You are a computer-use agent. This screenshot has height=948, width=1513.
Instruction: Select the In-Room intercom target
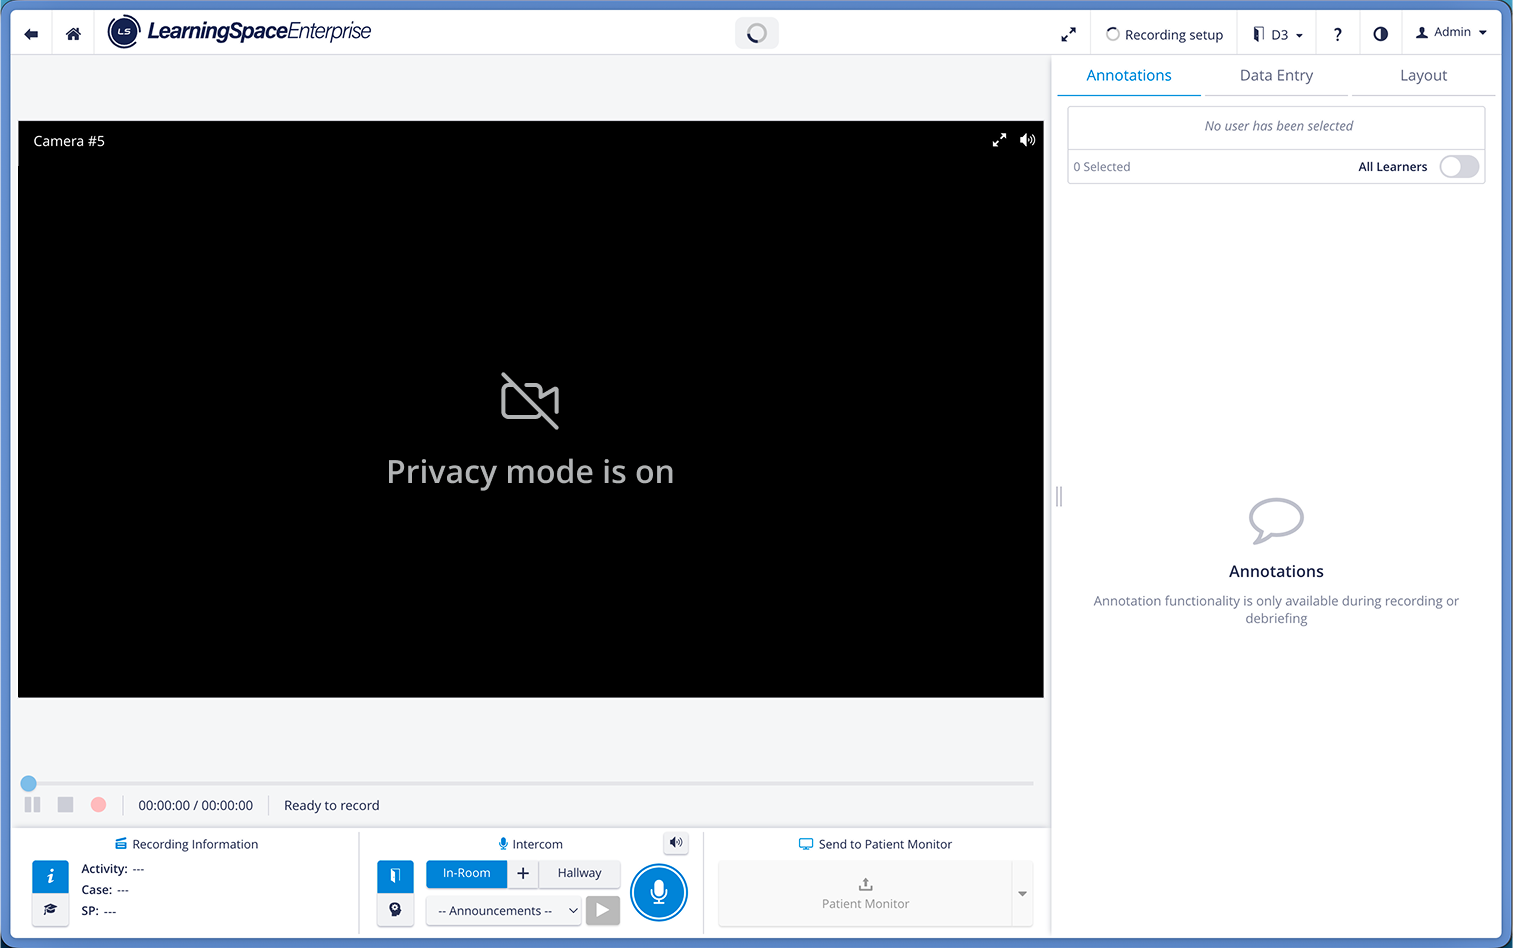[x=467, y=873]
